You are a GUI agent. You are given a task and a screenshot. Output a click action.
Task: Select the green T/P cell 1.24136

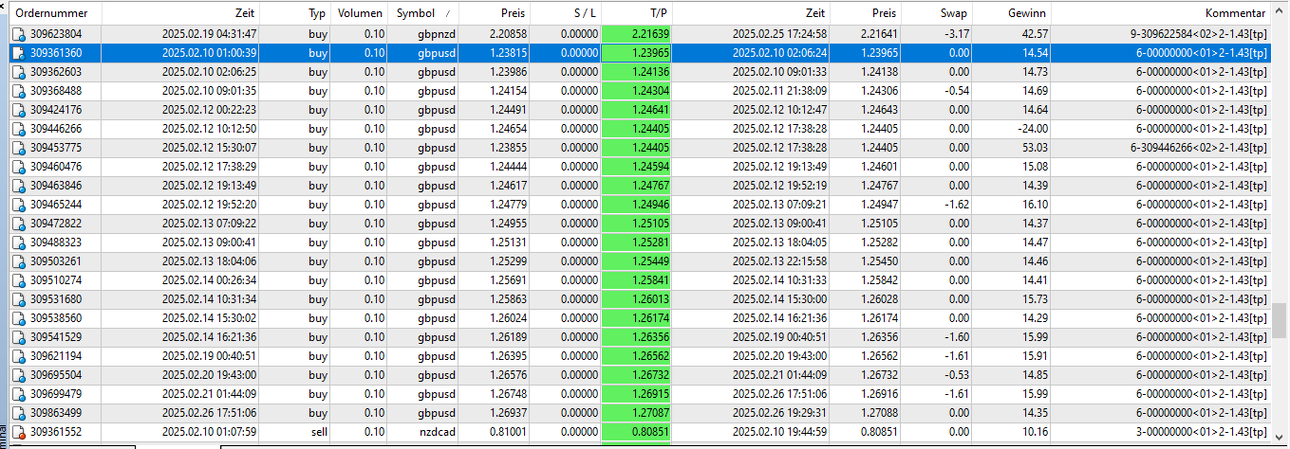pos(636,72)
